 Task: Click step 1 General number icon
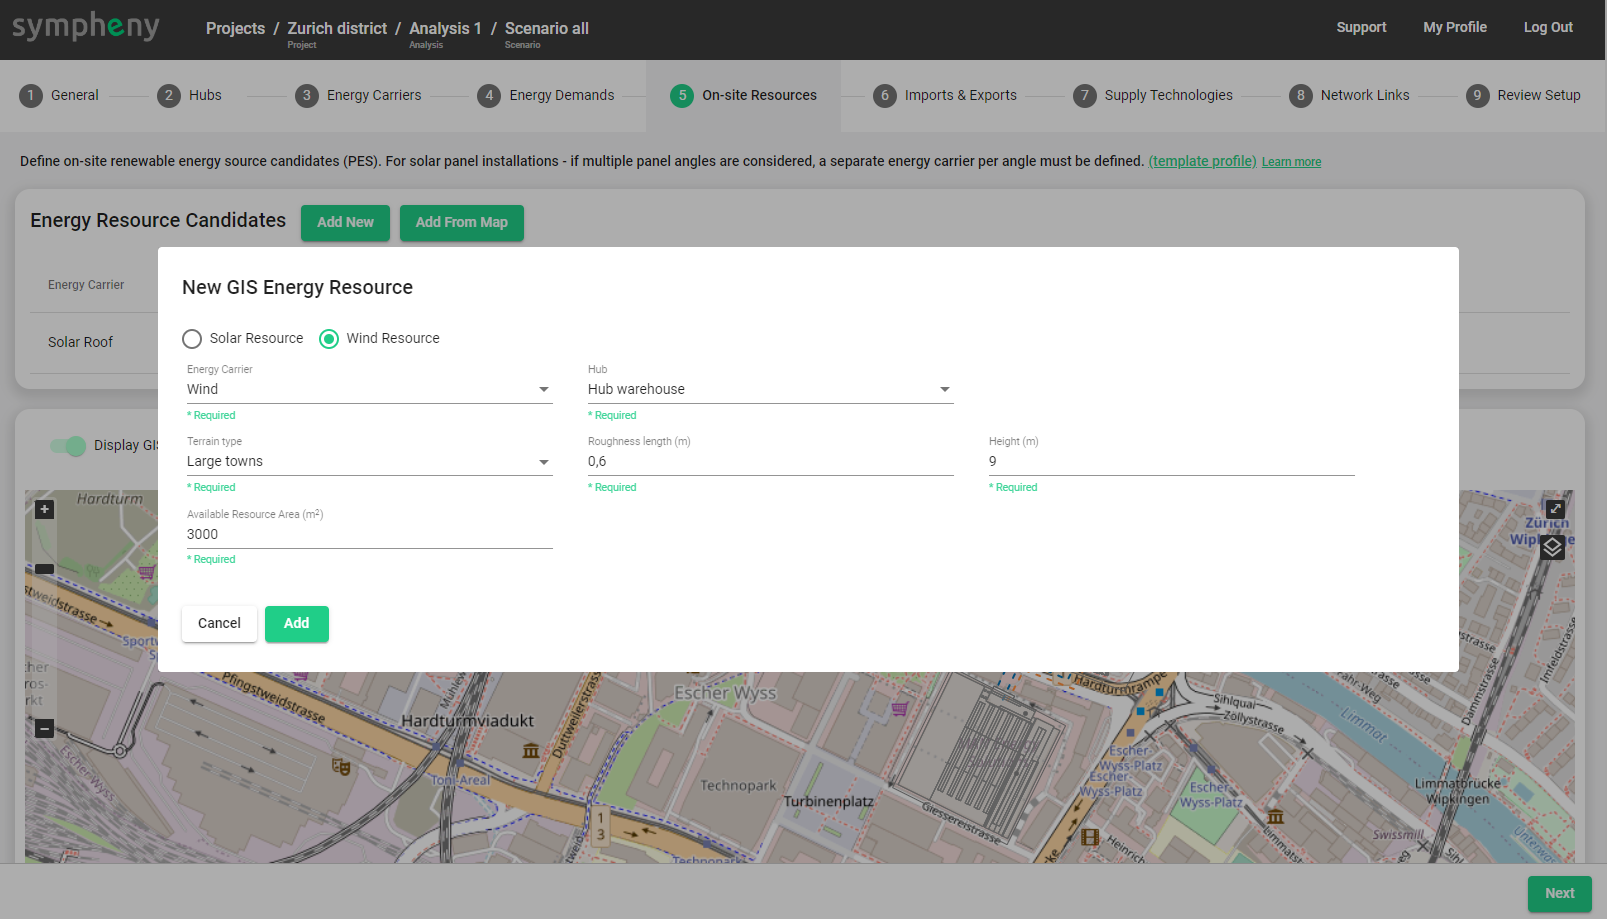click(31, 96)
